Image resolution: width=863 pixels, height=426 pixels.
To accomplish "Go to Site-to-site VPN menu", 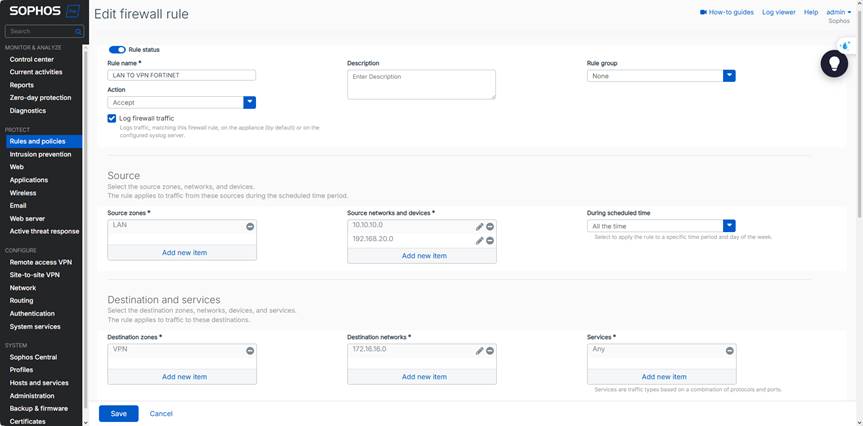I will click(35, 274).
